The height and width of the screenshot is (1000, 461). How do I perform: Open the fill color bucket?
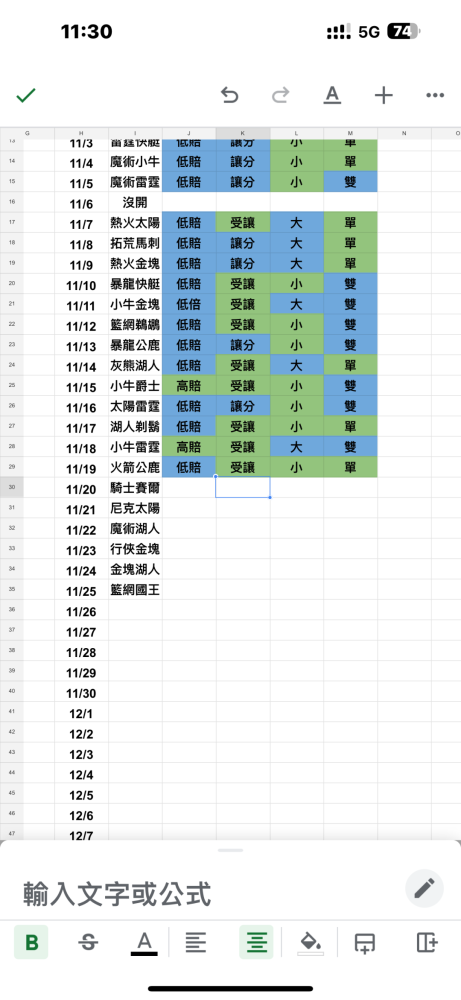click(311, 943)
